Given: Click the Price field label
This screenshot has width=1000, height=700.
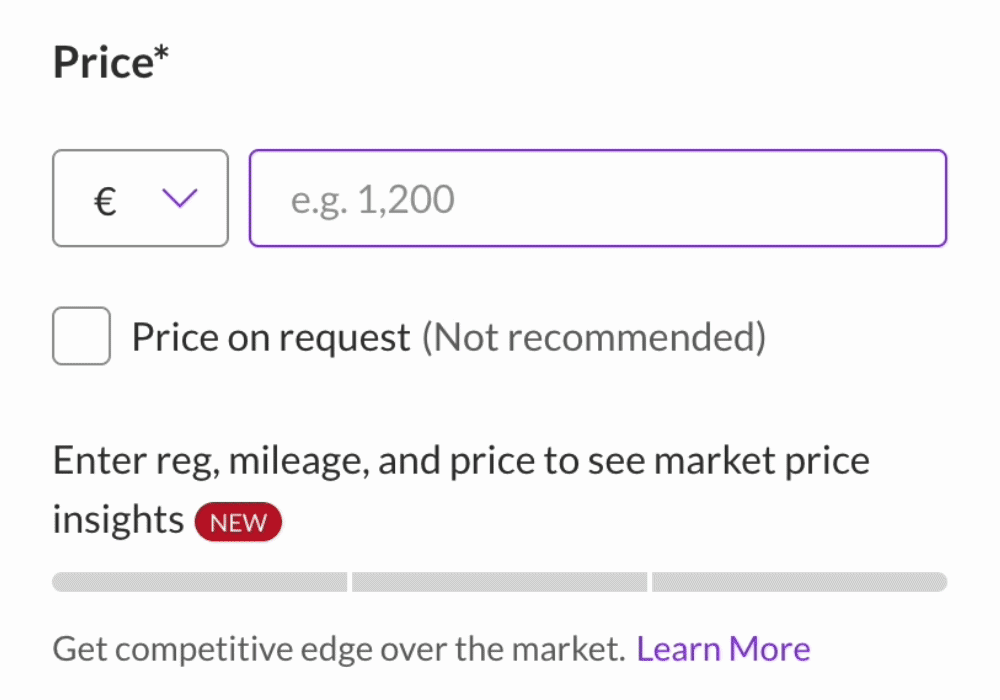Looking at the screenshot, I should [x=110, y=61].
